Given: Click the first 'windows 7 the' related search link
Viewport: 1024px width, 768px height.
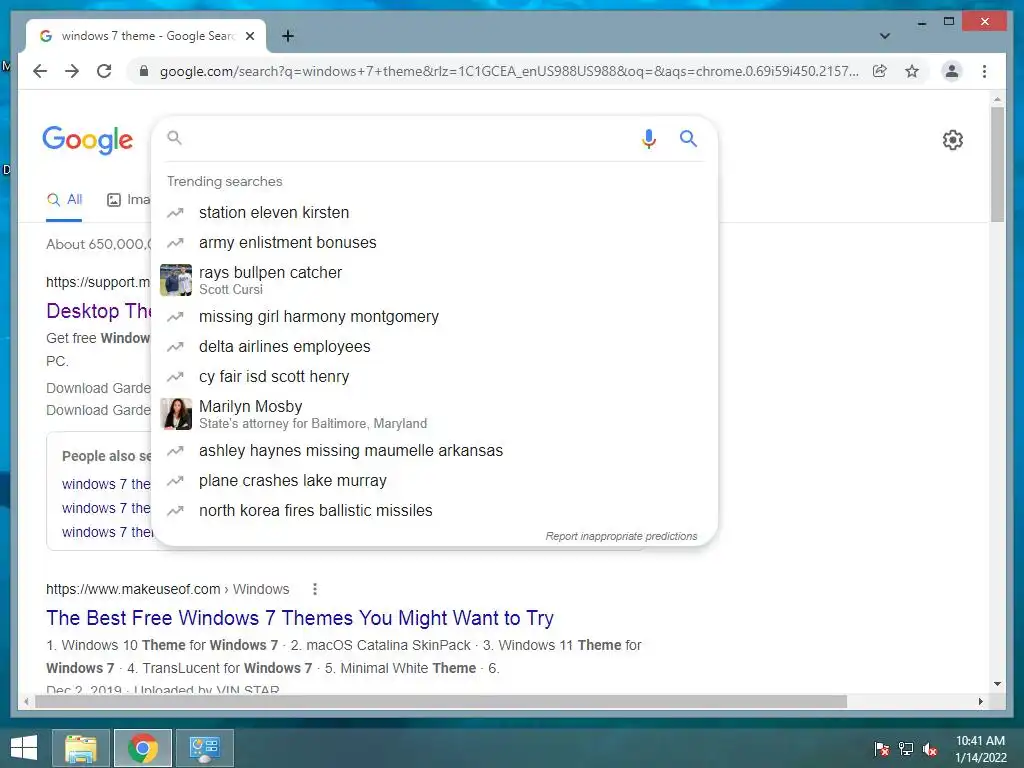Looking at the screenshot, I should (106, 484).
